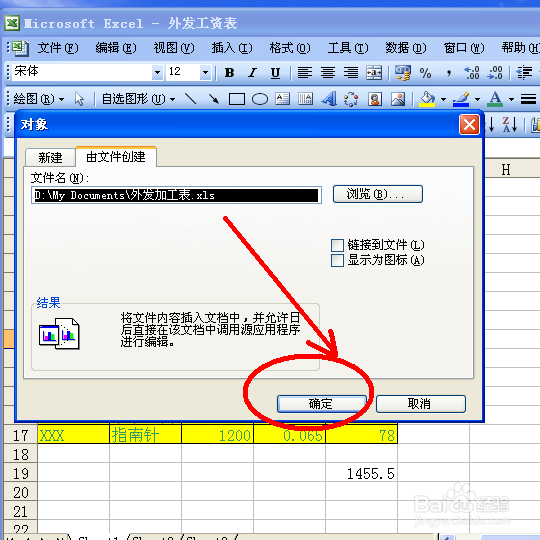
Task: Open the 格式 menu
Action: click(290, 48)
